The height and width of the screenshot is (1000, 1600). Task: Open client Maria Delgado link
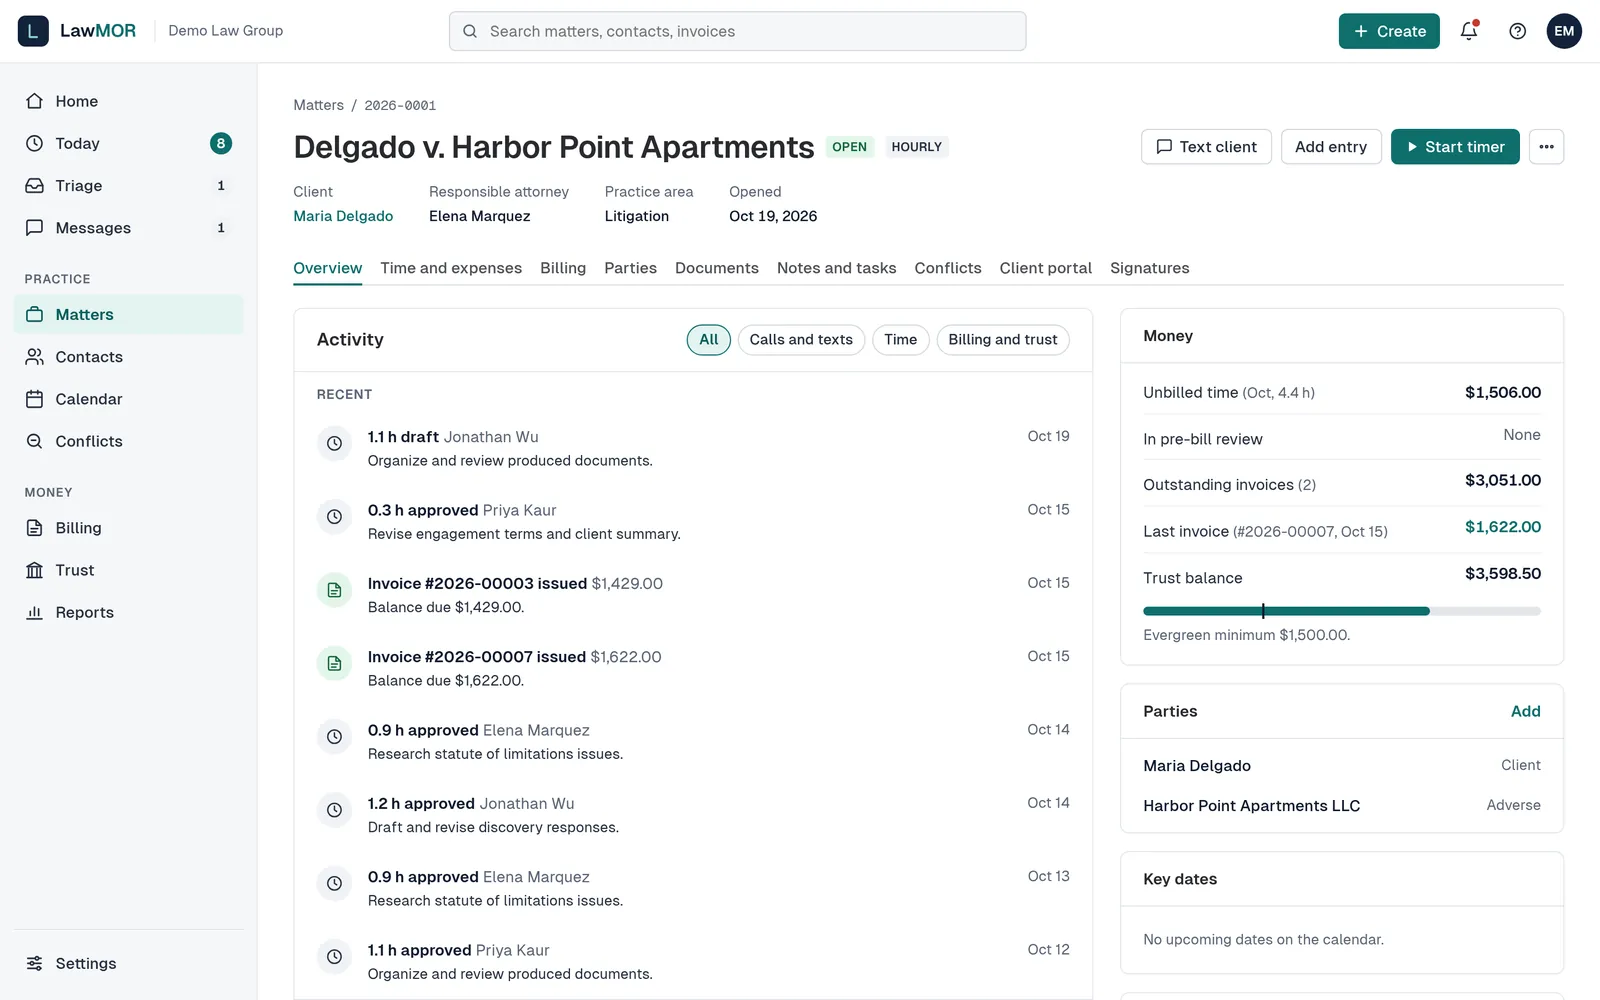[343, 216]
